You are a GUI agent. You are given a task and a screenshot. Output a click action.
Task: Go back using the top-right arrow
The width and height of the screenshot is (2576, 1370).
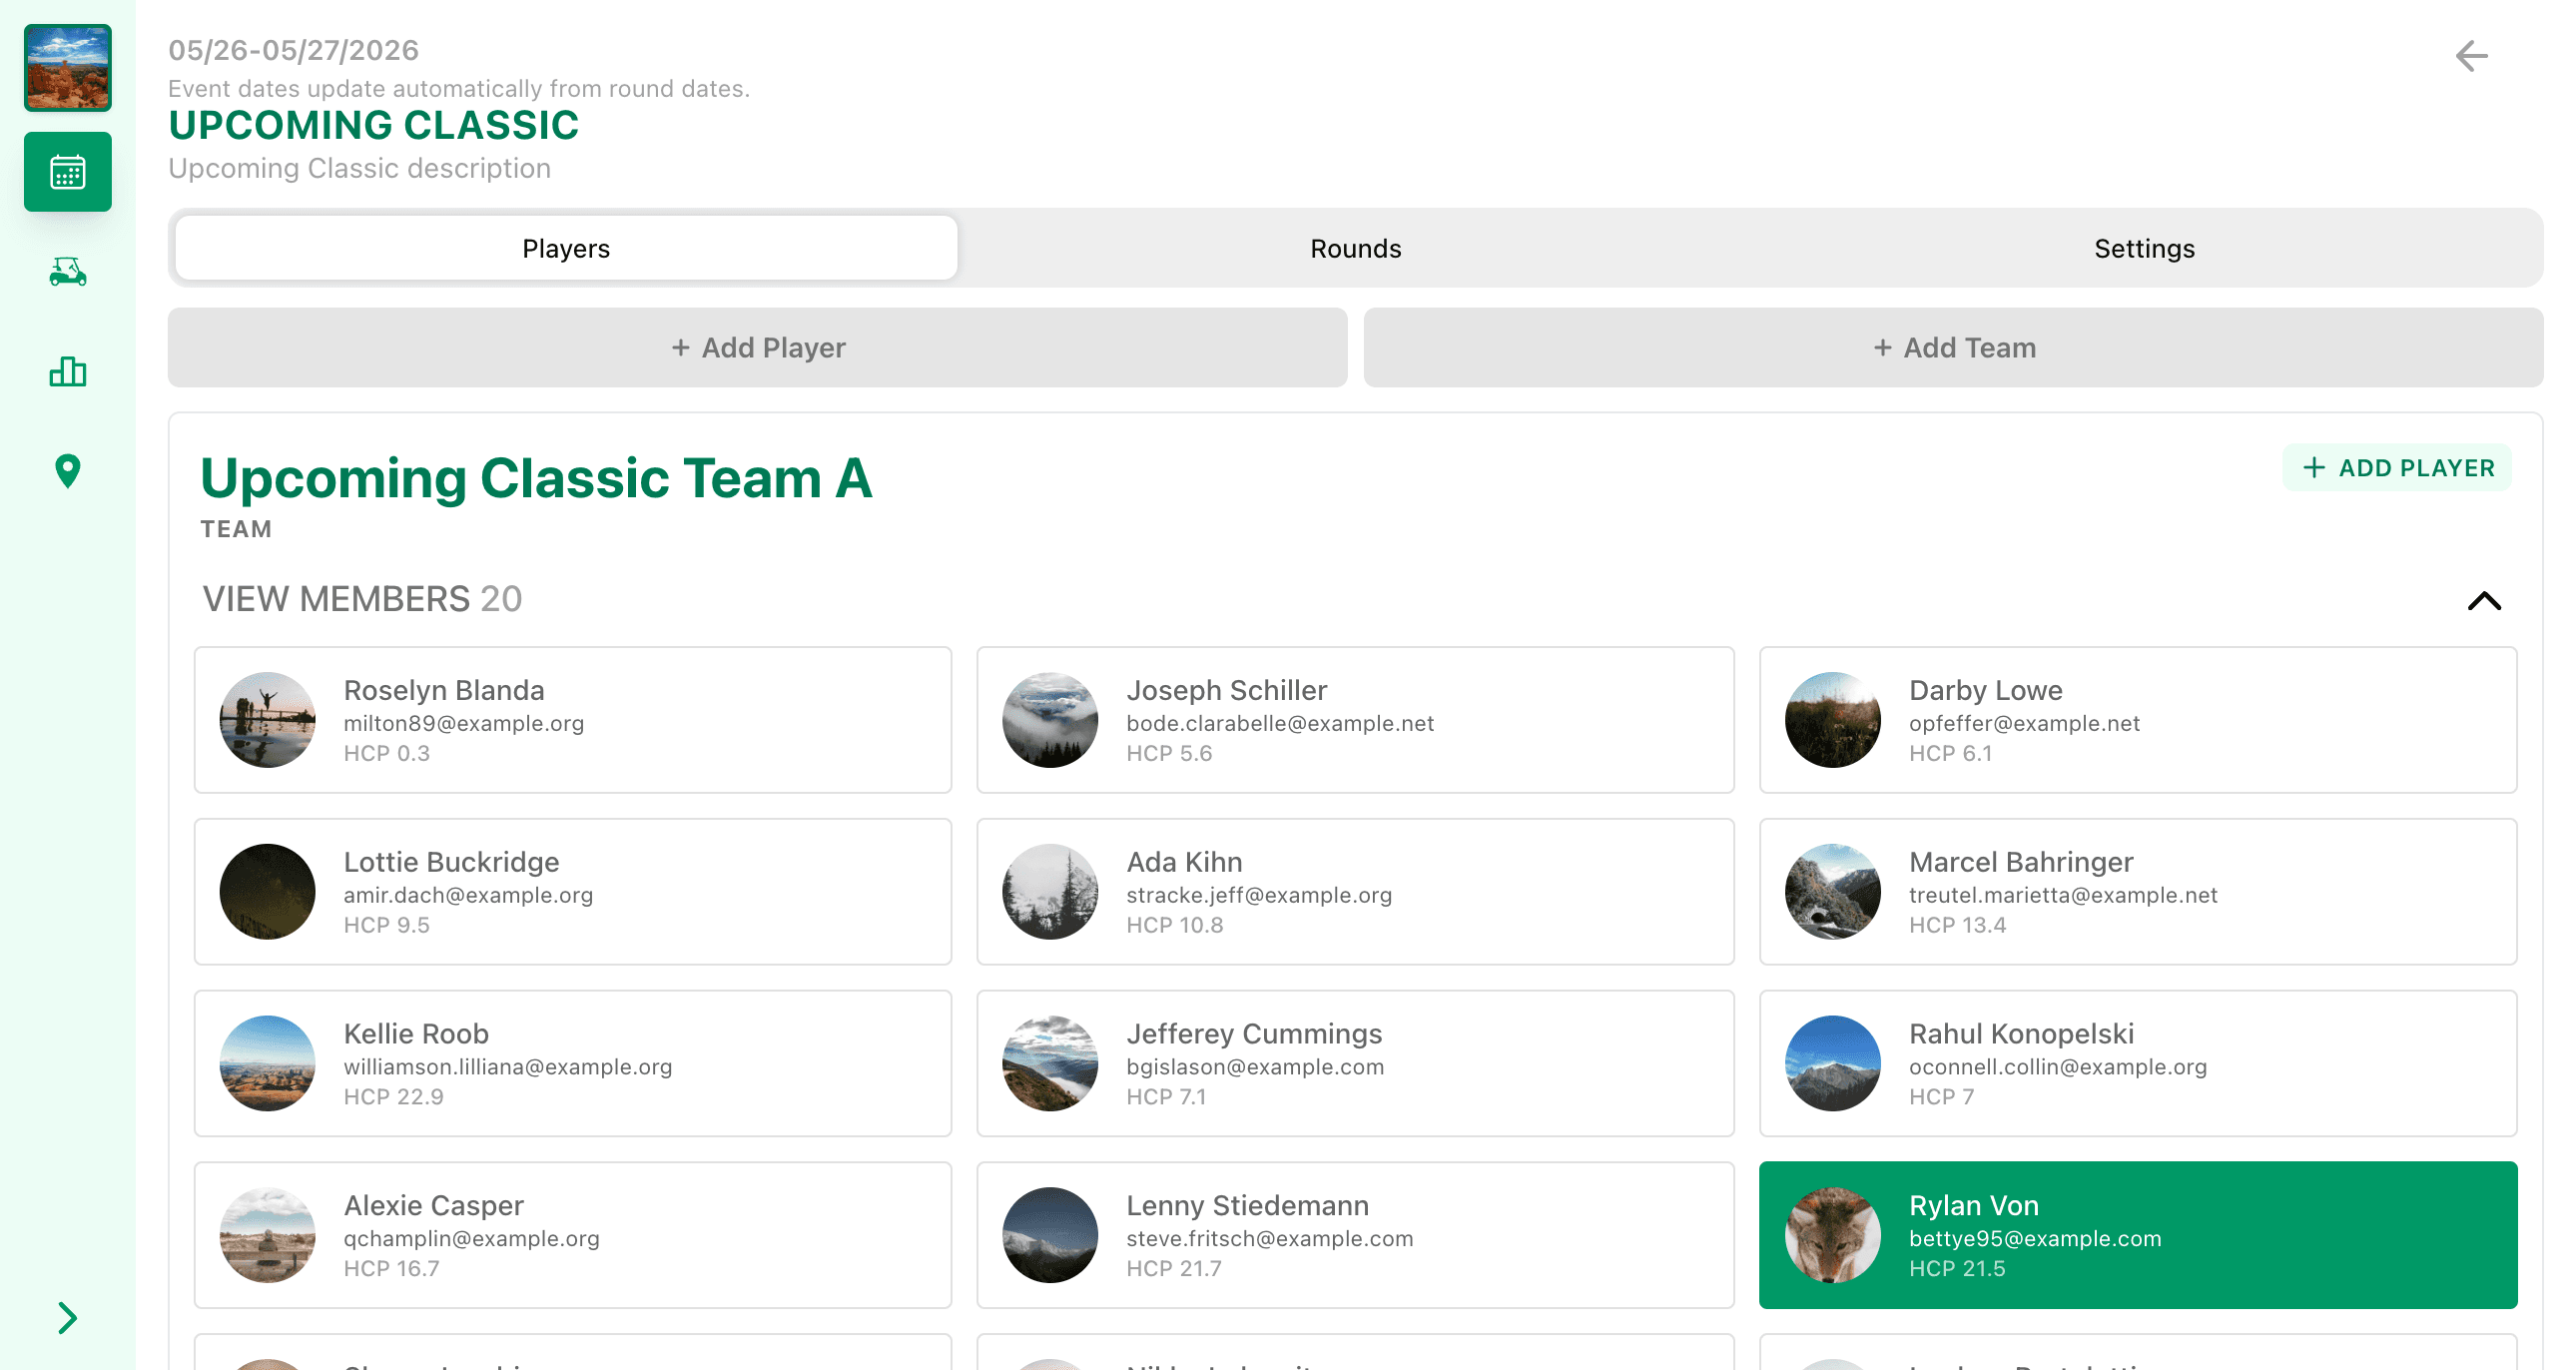coord(2471,56)
